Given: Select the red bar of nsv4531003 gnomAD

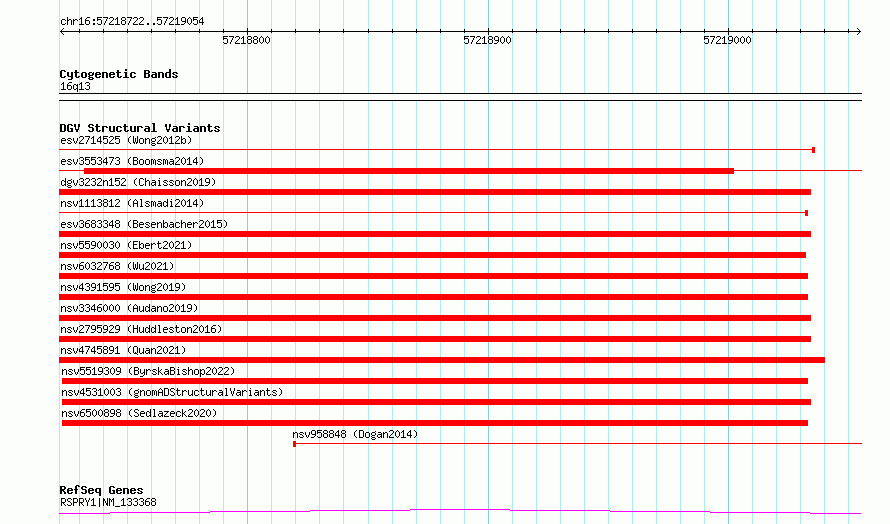Looking at the screenshot, I should (436, 402).
